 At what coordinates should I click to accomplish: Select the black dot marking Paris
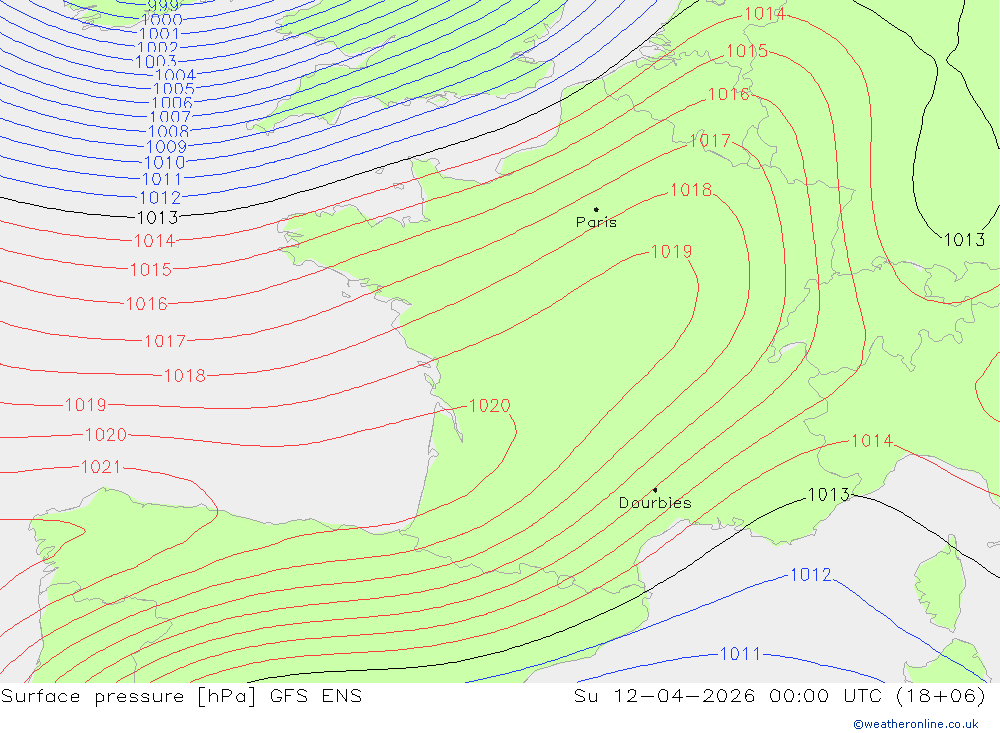tap(596, 209)
